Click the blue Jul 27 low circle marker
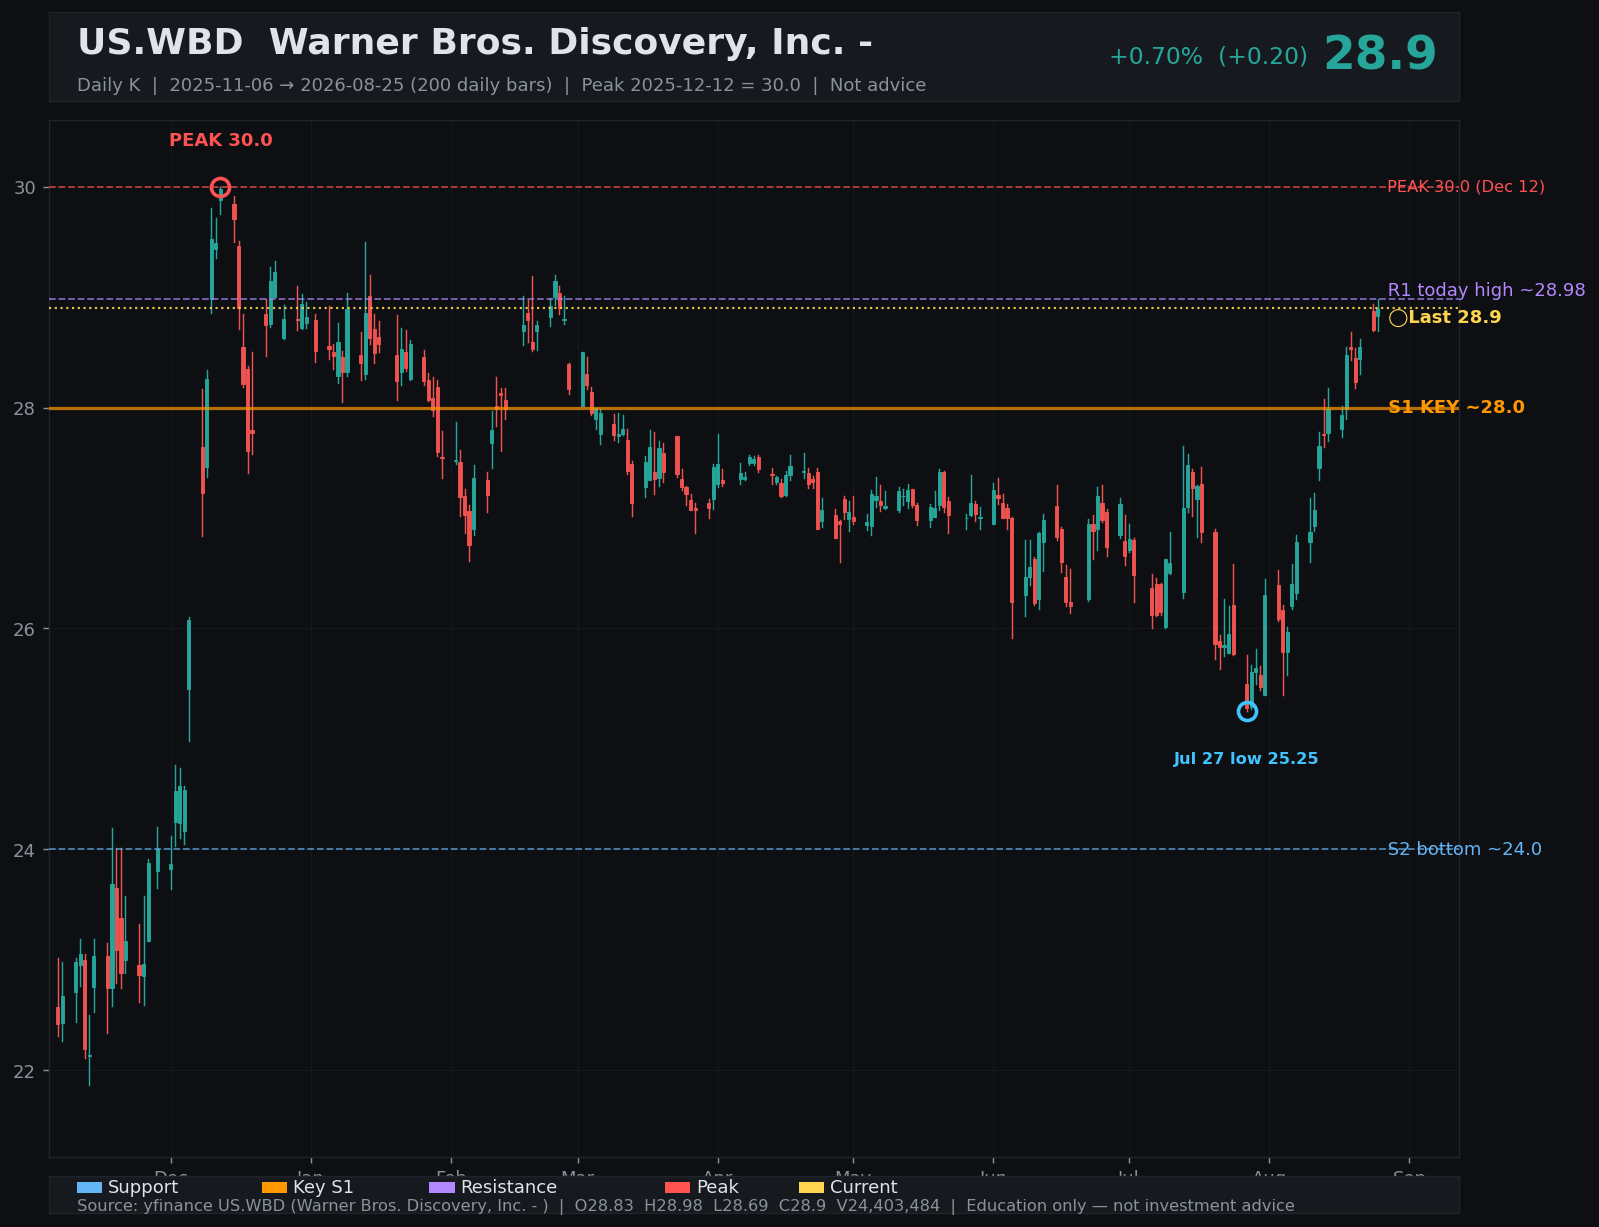This screenshot has height=1227, width=1599. click(1247, 711)
